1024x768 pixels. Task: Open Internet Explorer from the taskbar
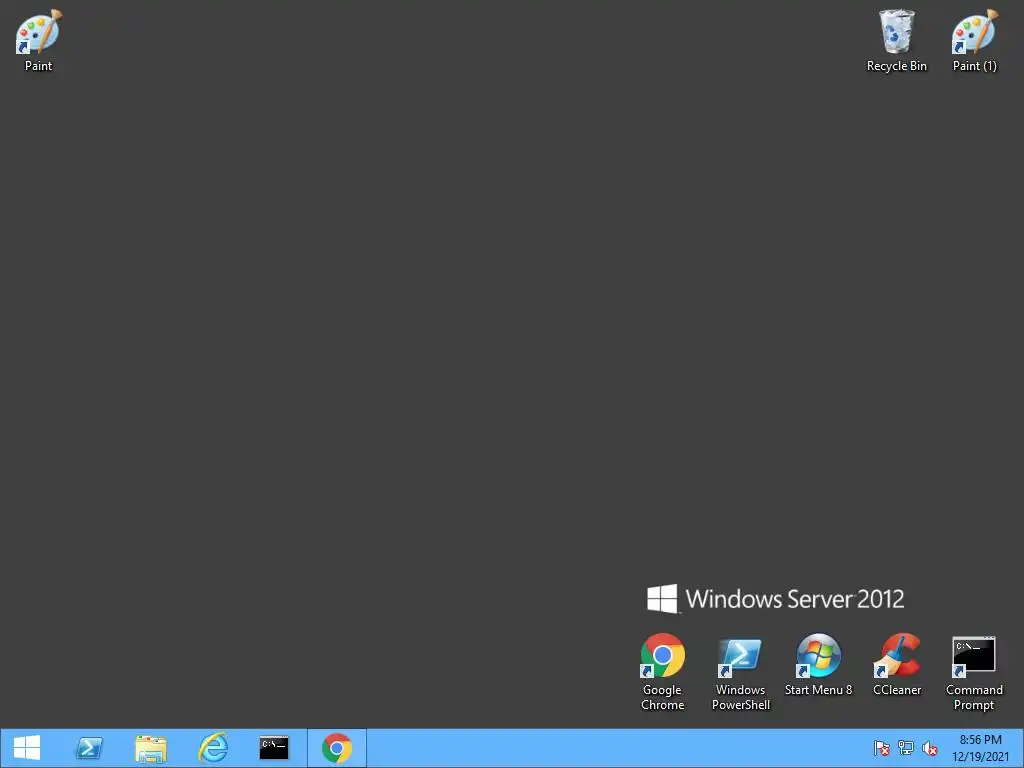[x=213, y=748]
